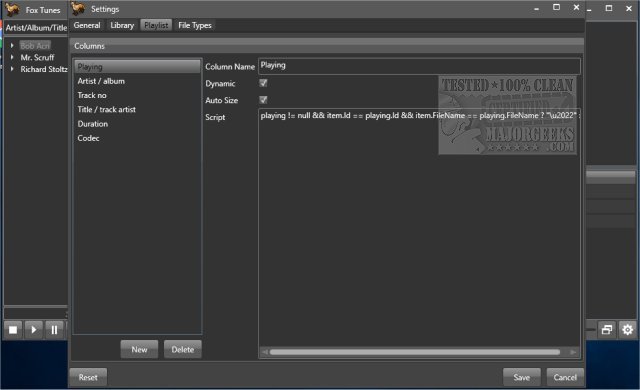Start playback with the Play button

point(33,330)
